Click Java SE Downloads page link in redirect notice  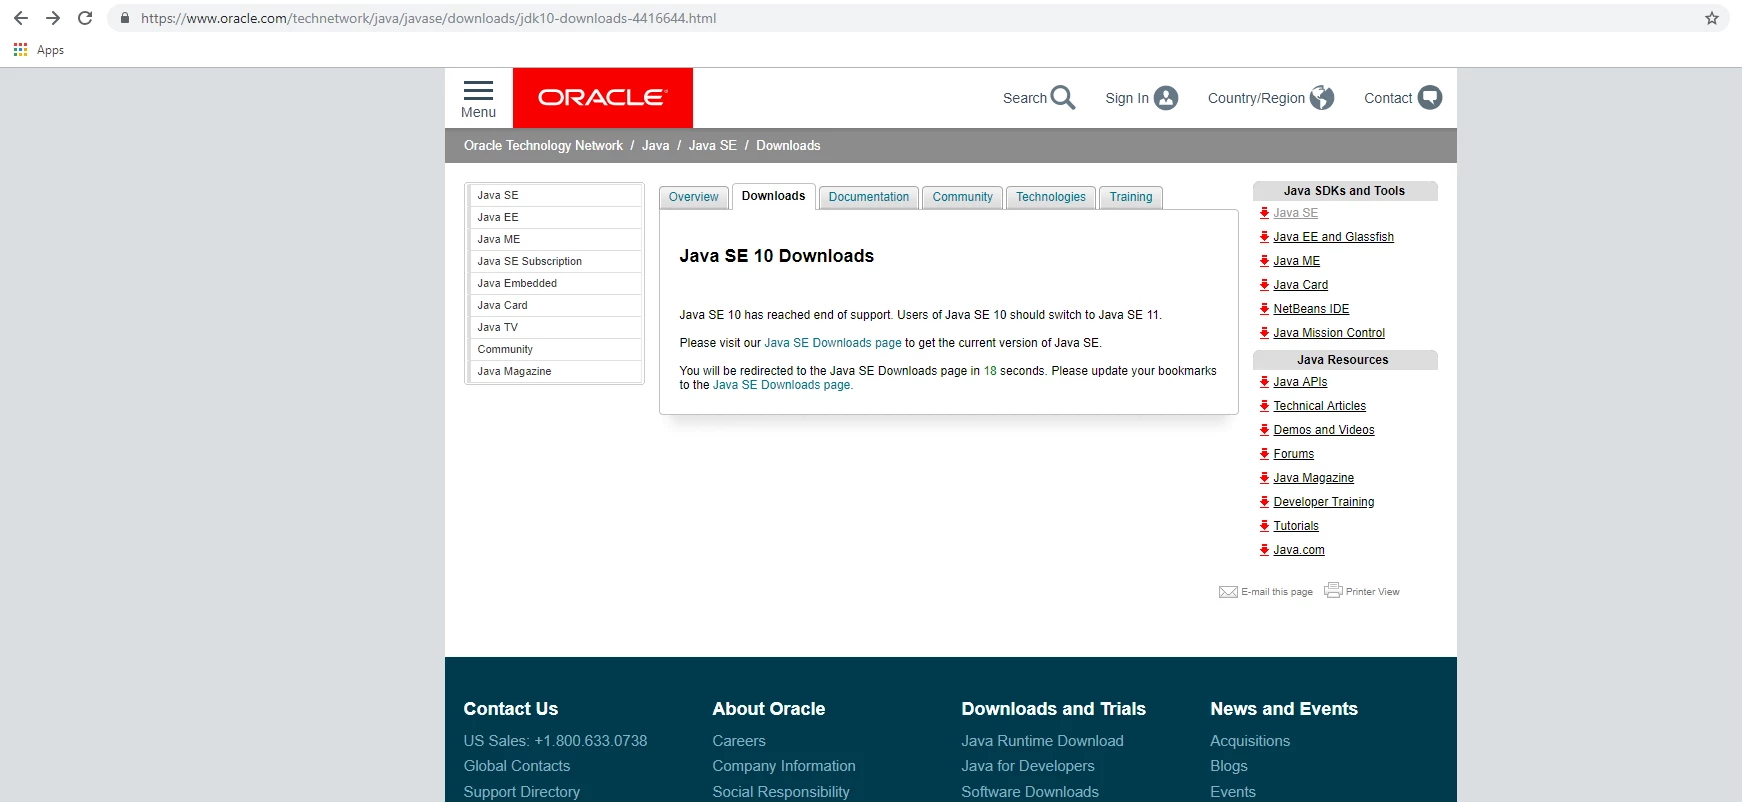(782, 385)
